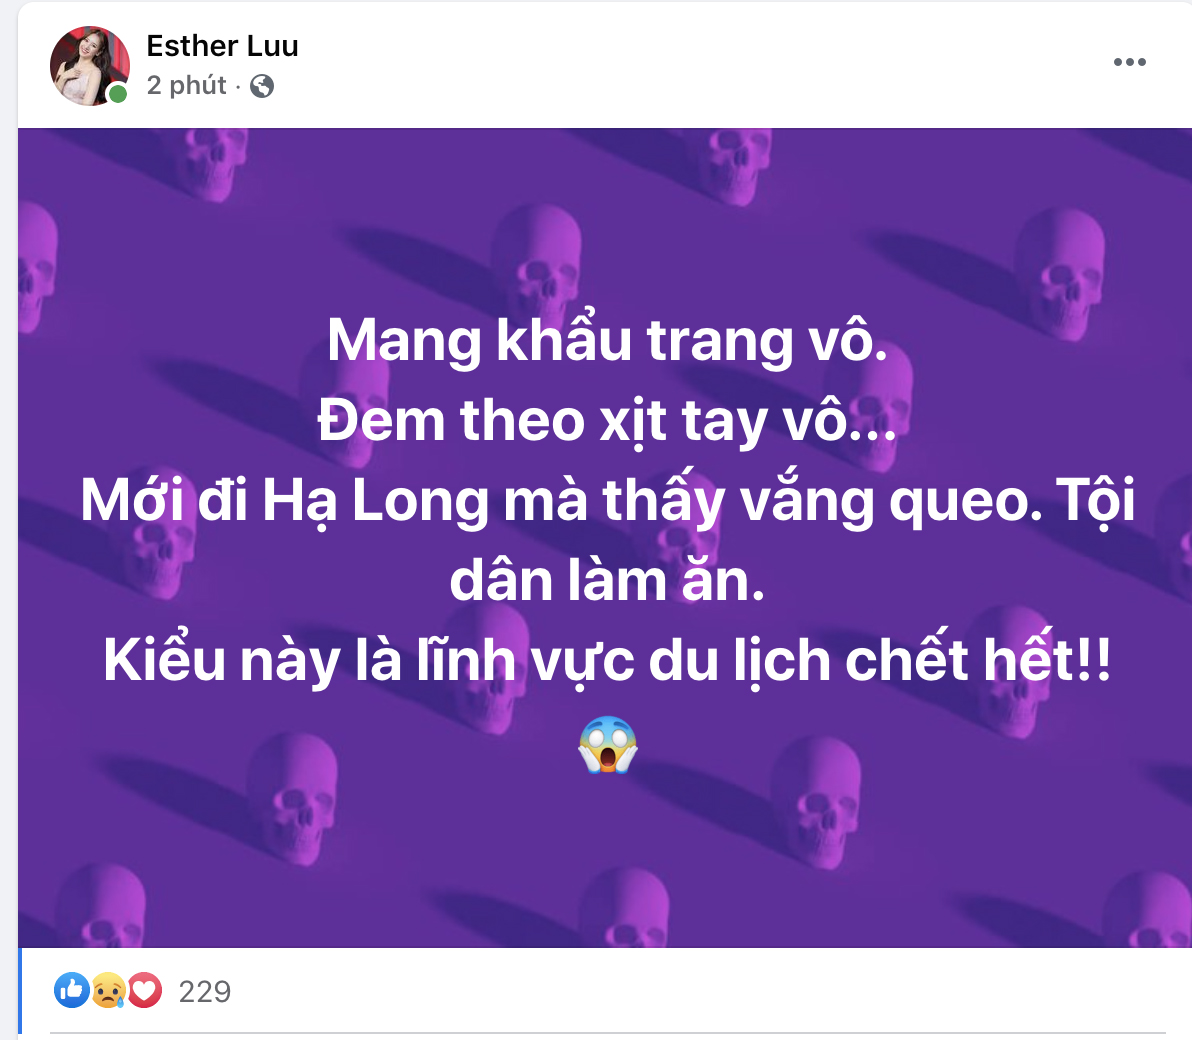Open the three-dot post options menu

[x=1129, y=62]
